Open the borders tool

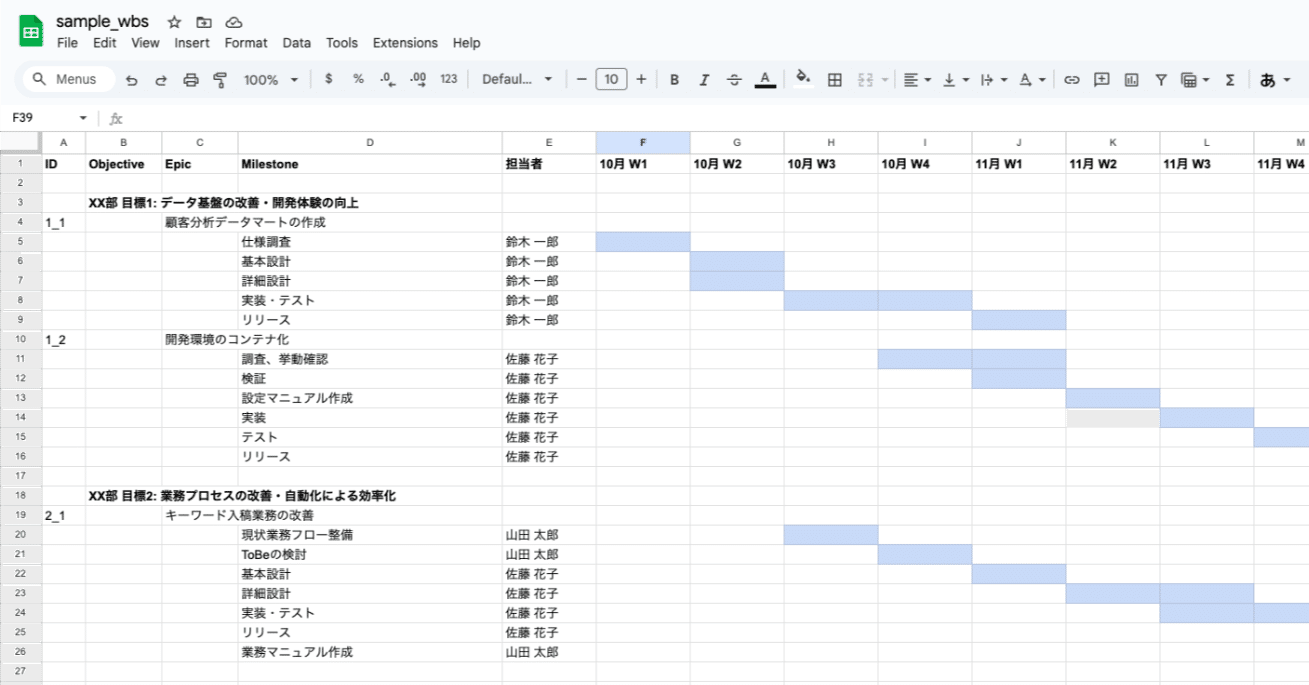[x=835, y=79]
